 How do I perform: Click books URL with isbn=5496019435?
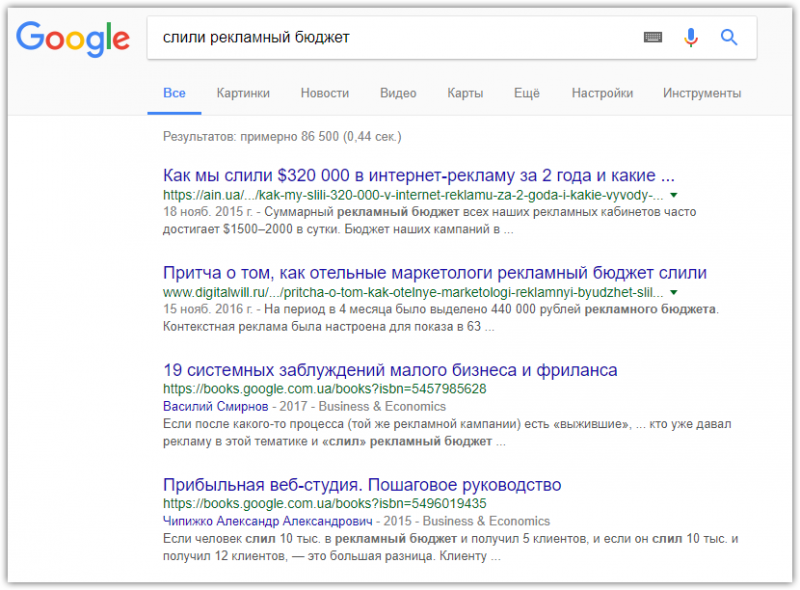point(324,504)
